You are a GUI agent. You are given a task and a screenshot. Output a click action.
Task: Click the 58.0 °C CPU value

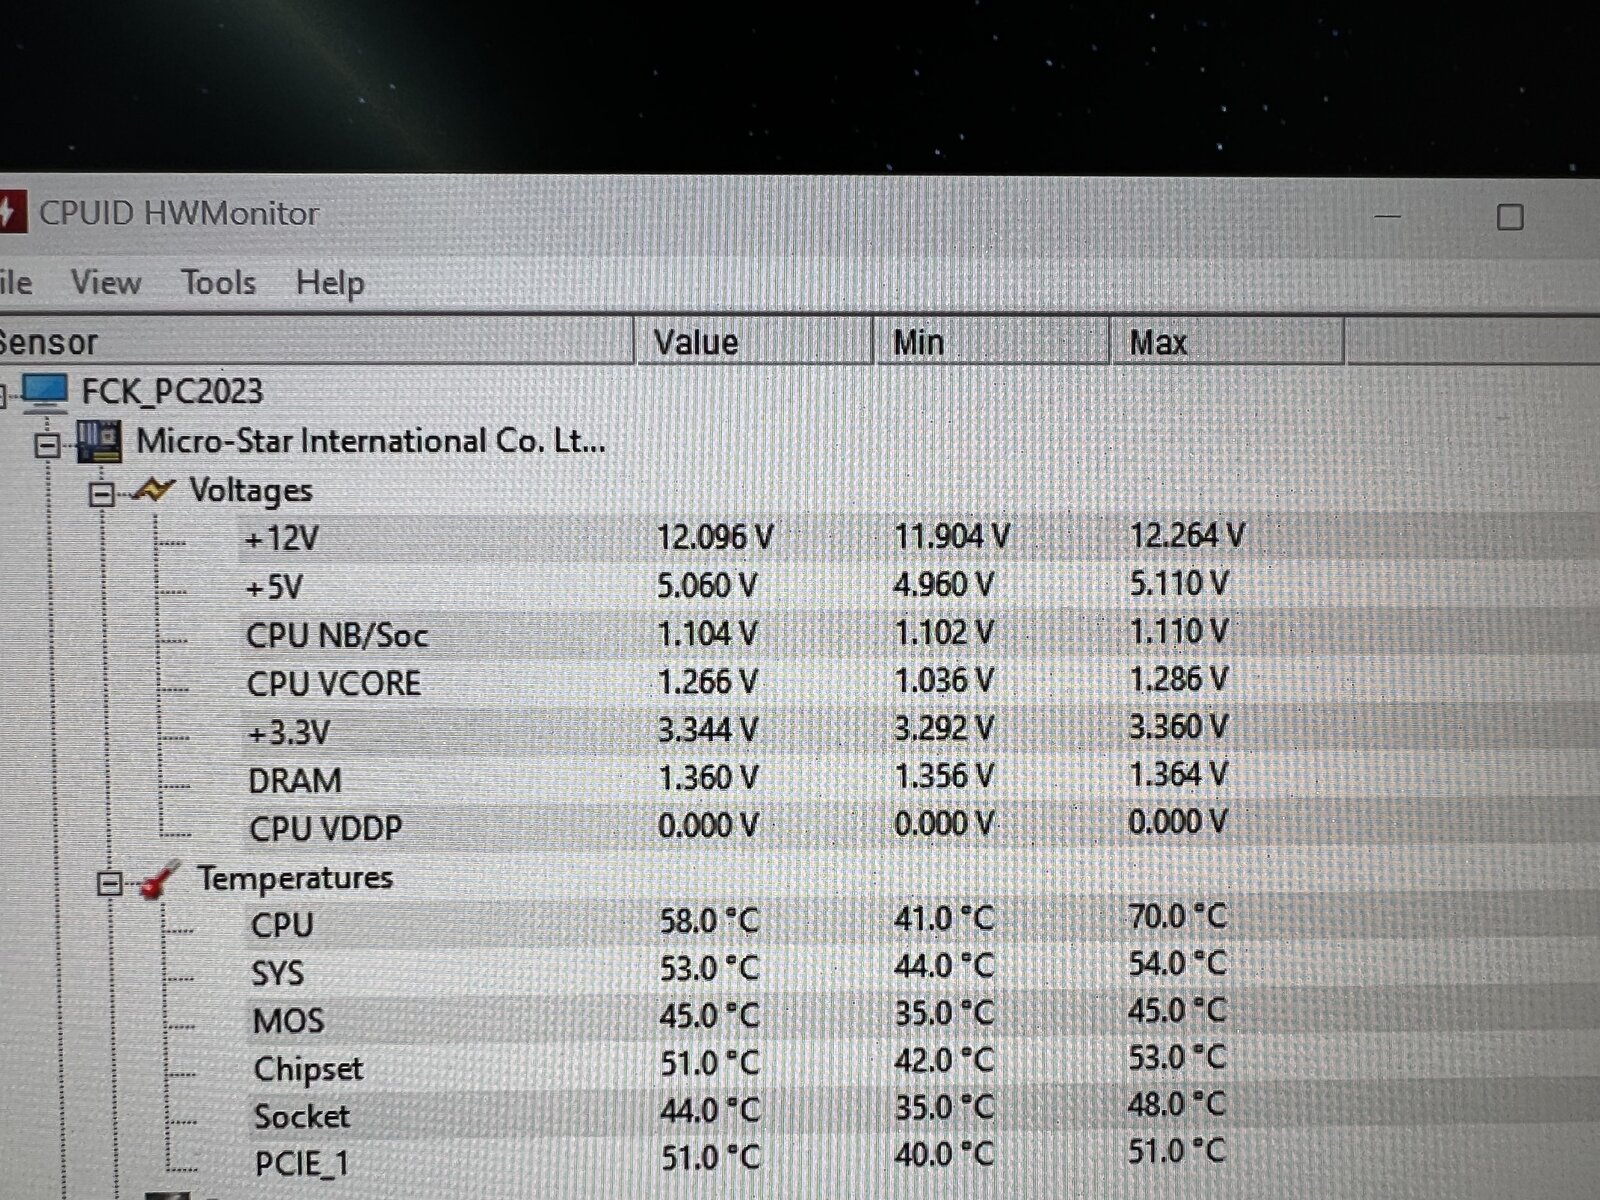coord(710,921)
